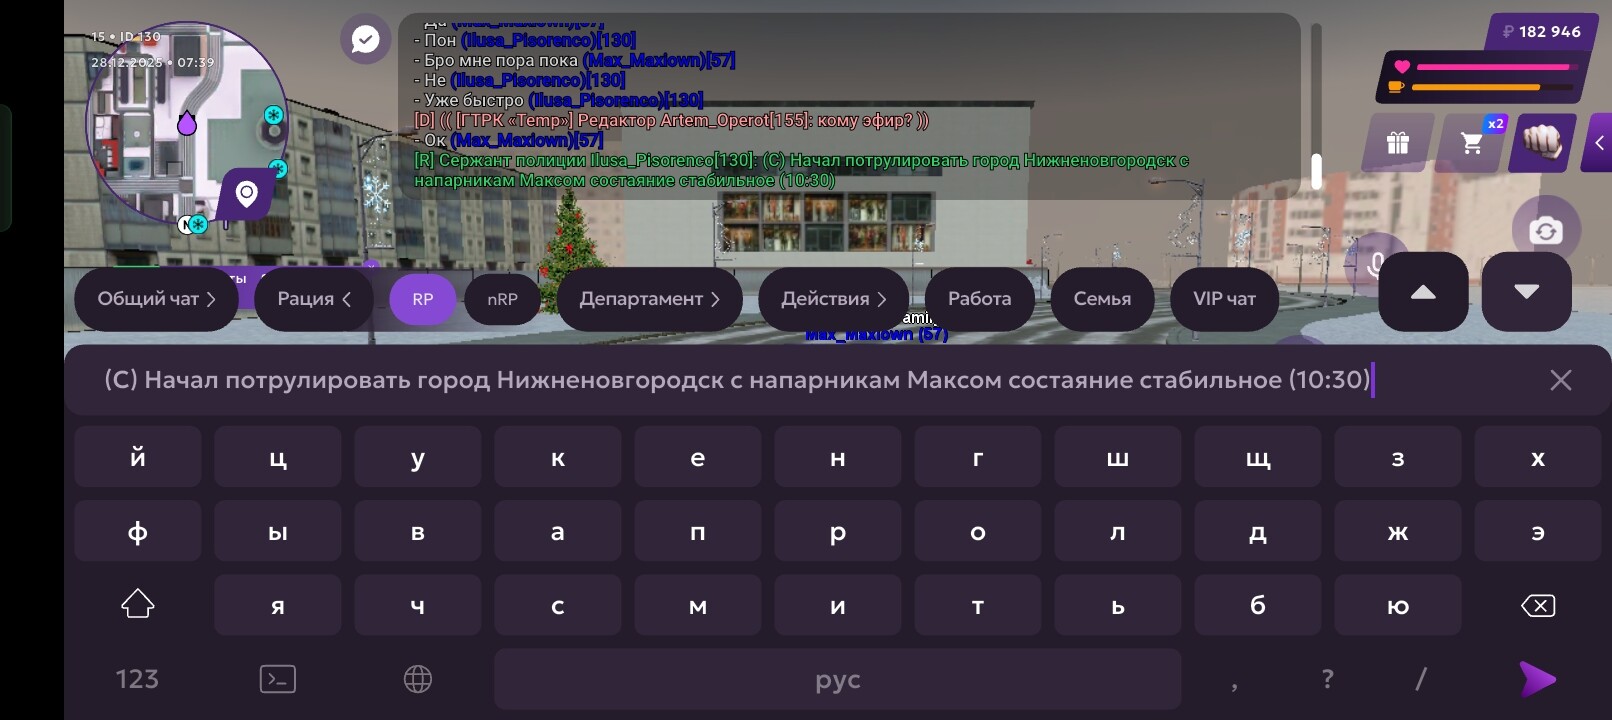
Task: Expand the Департамент chat options
Action: tap(649, 299)
